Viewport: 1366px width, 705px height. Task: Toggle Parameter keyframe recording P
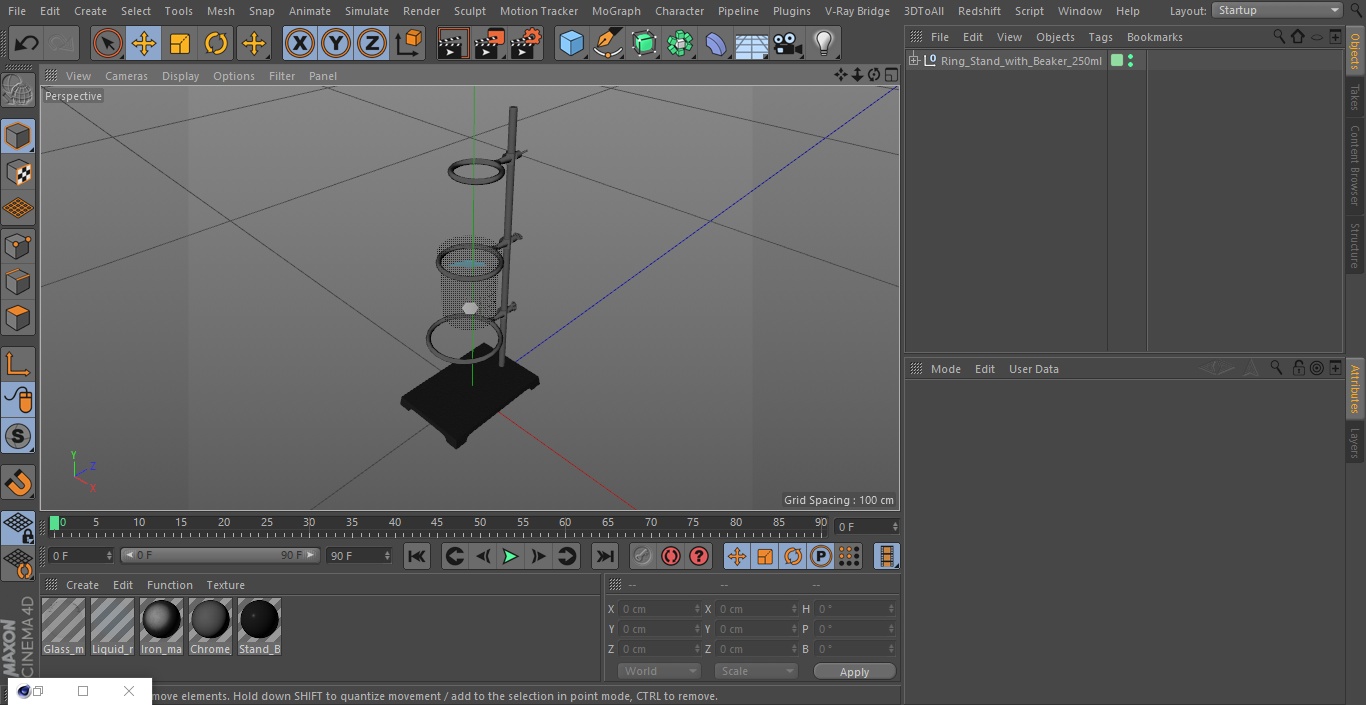pos(821,556)
